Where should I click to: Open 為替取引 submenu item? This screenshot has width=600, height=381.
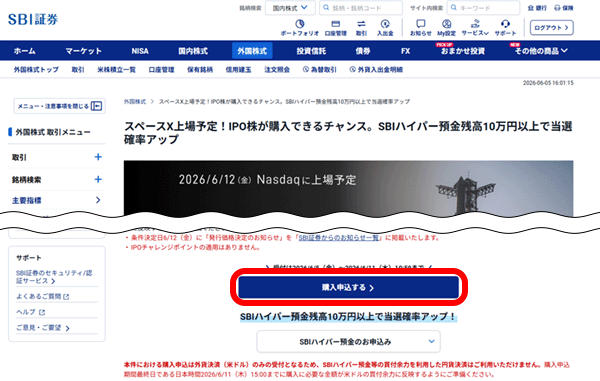pos(320,70)
